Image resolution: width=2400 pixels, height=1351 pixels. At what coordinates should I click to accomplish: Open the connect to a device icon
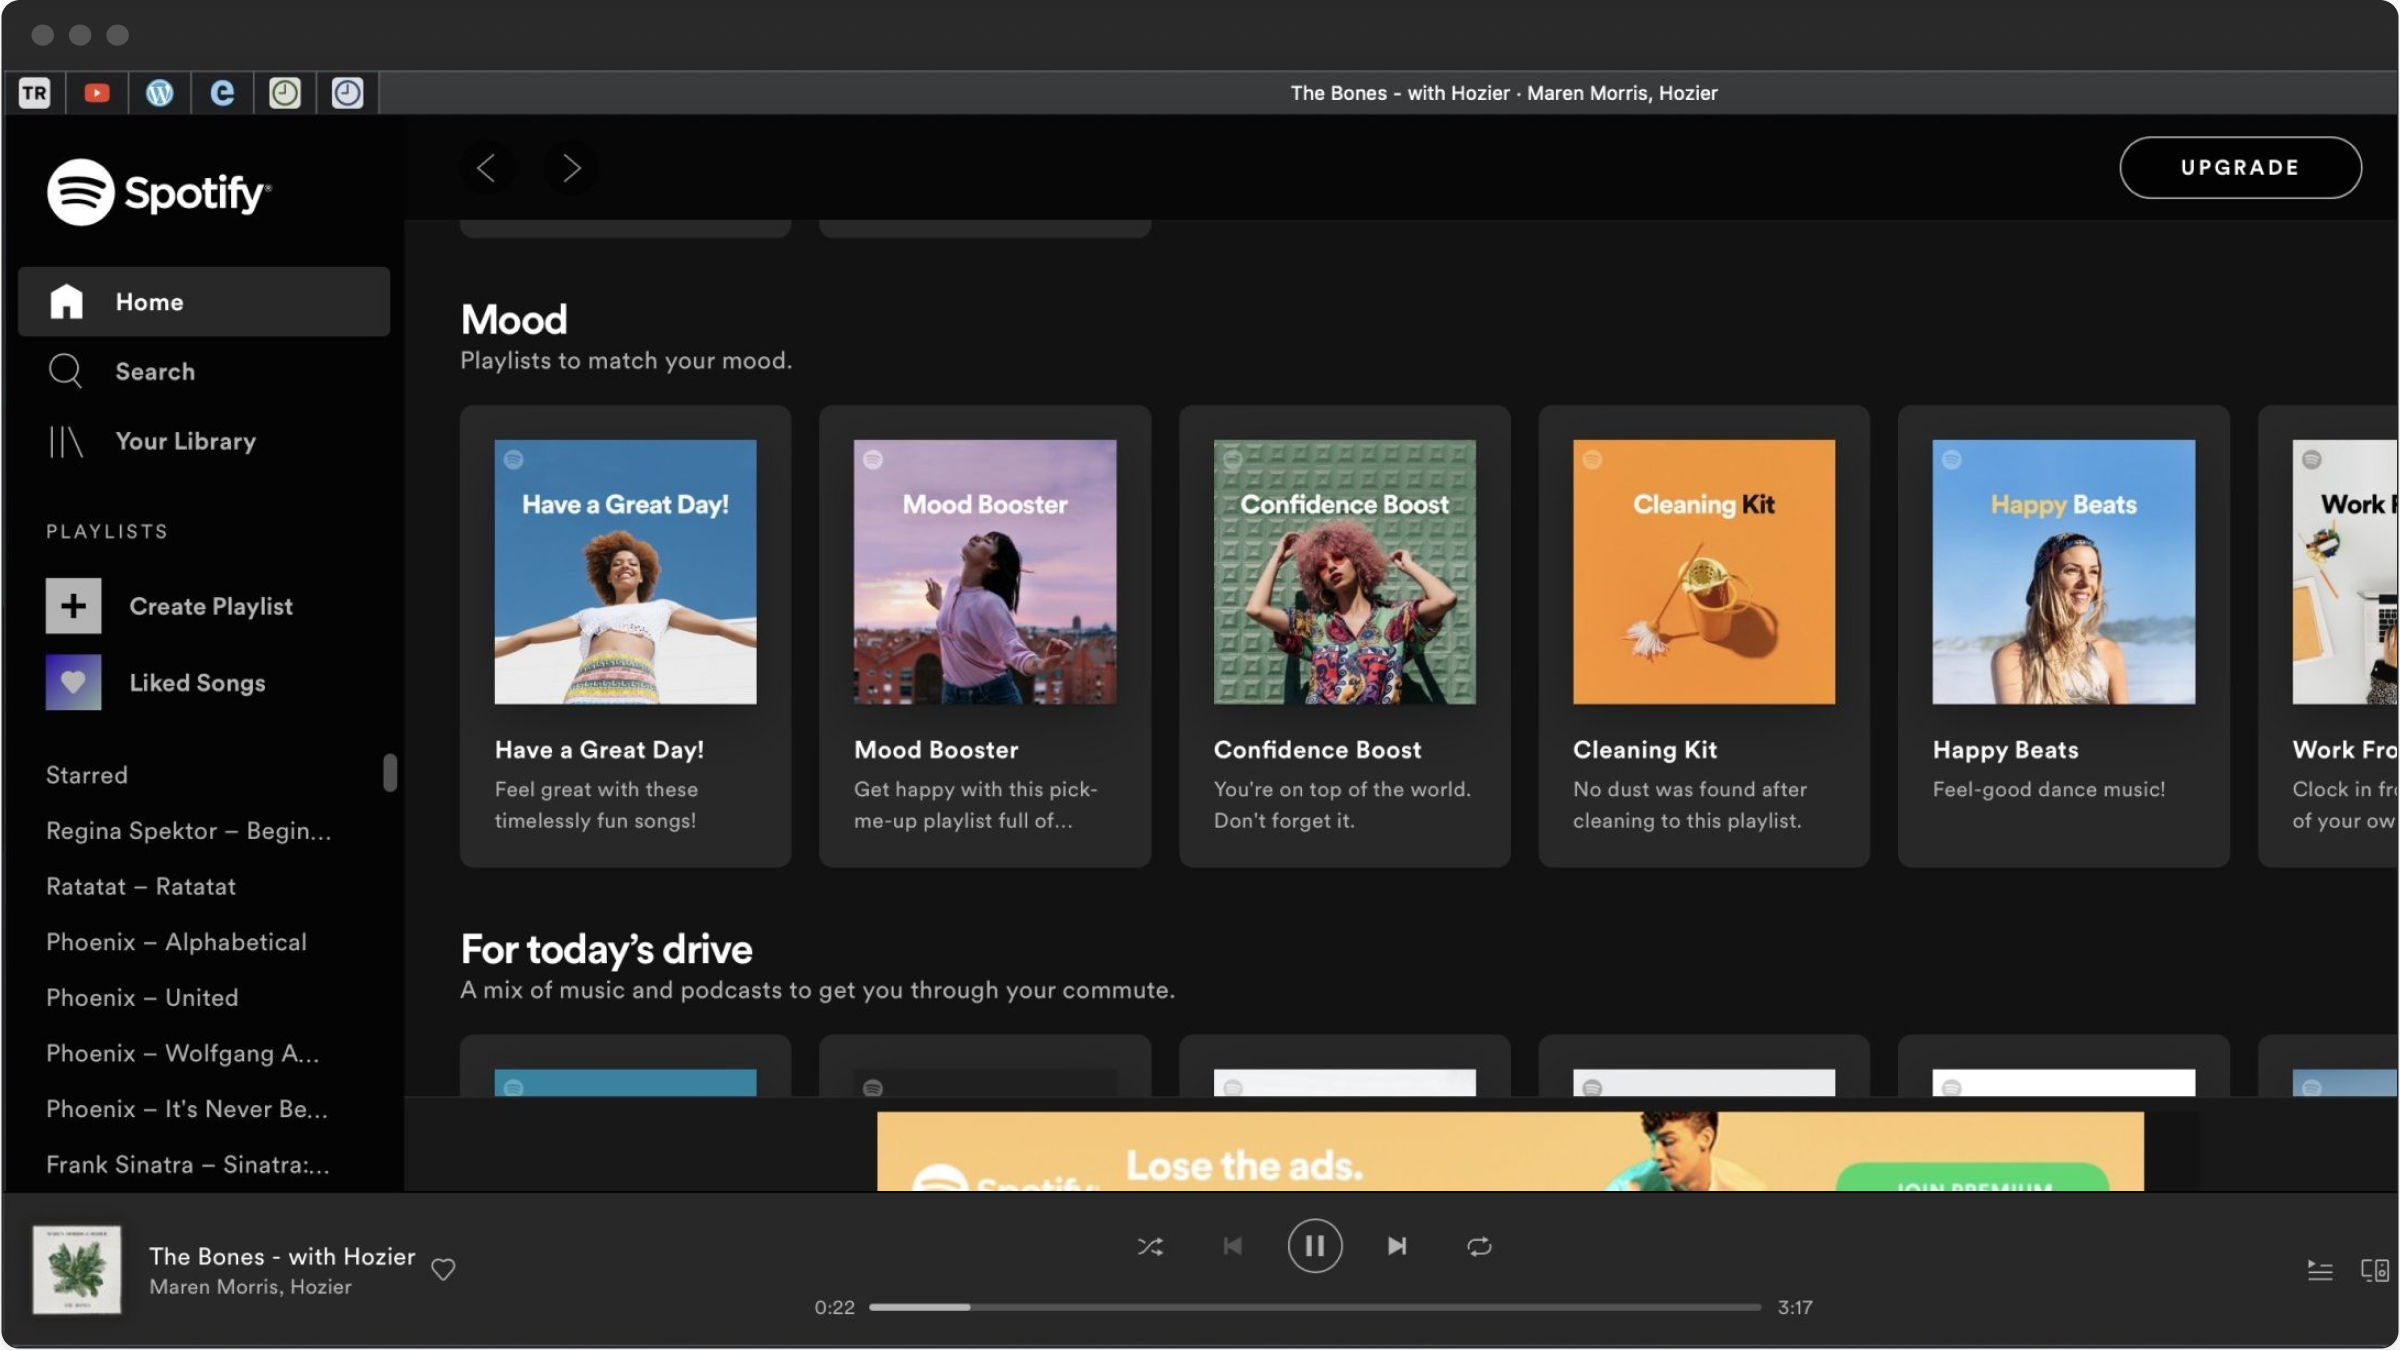tap(2375, 1270)
